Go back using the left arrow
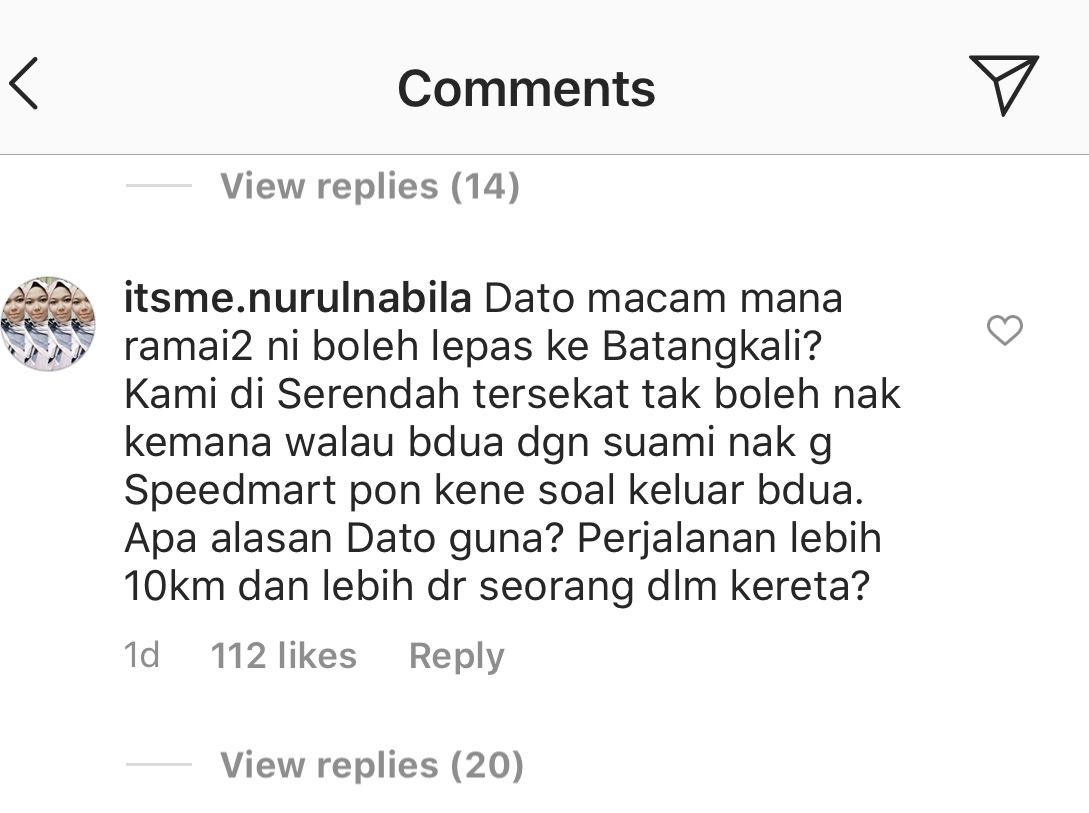Screen dimensions: 1089x813 pos(23,84)
